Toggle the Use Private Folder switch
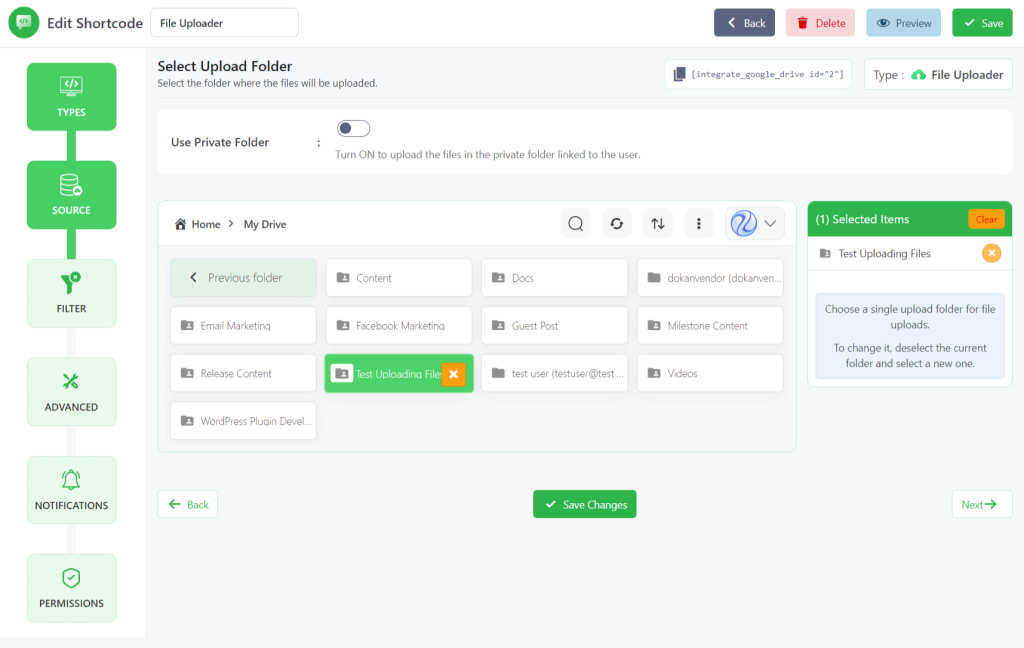Viewport: 1024px width, 648px height. tap(353, 128)
